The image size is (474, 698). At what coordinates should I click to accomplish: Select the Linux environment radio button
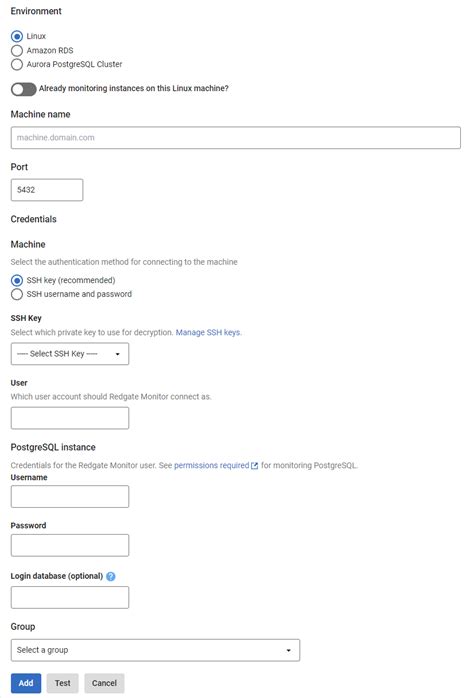(x=17, y=36)
